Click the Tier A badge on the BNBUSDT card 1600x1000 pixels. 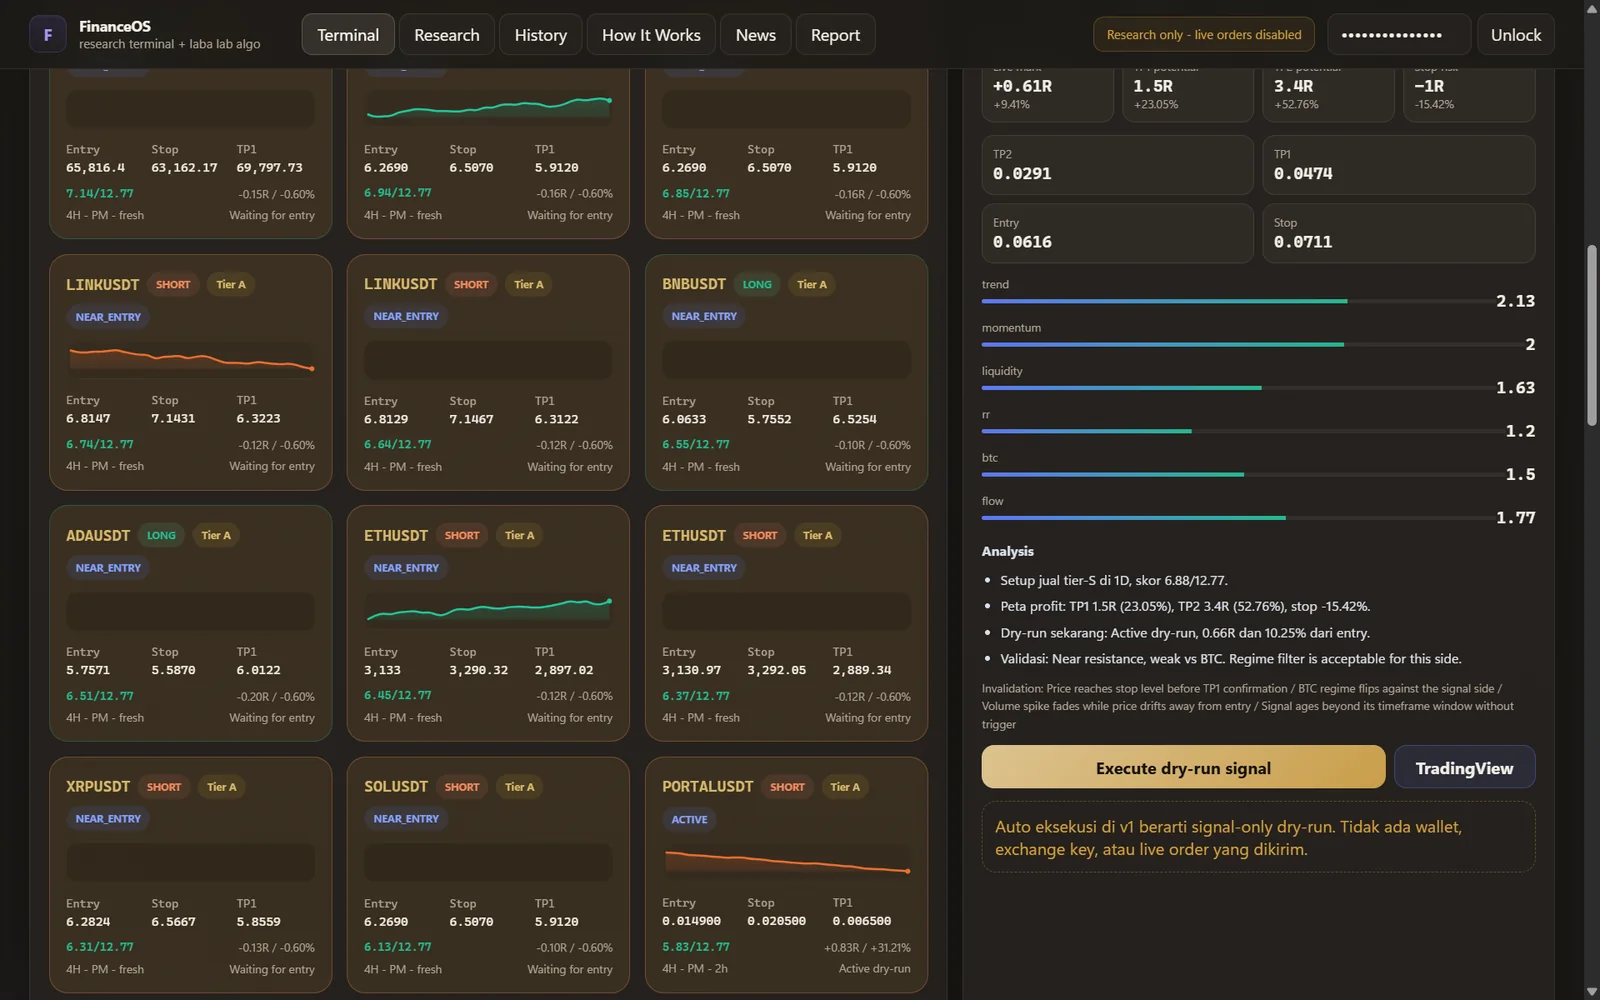click(812, 285)
